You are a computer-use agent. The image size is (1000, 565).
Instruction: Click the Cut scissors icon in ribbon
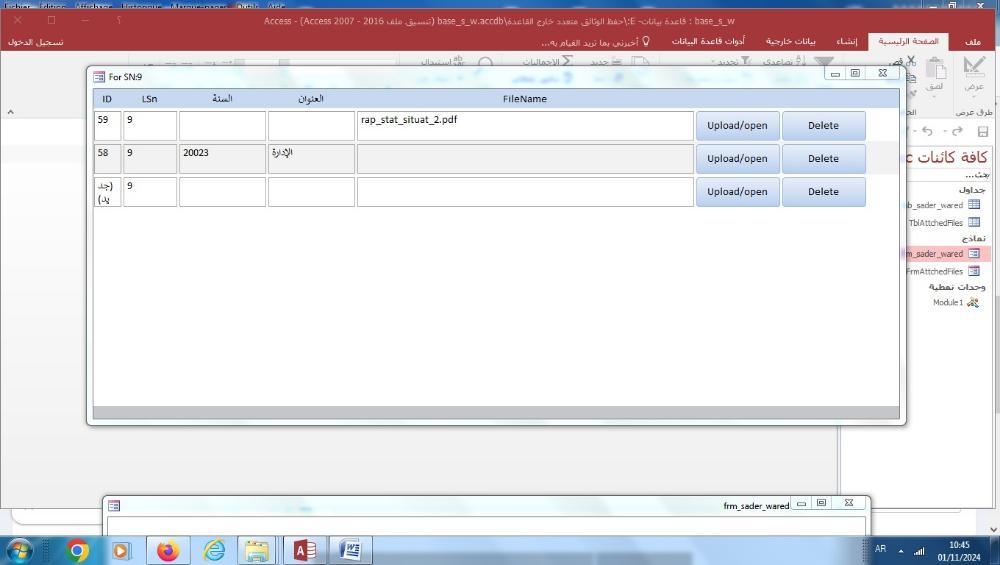[x=911, y=61]
